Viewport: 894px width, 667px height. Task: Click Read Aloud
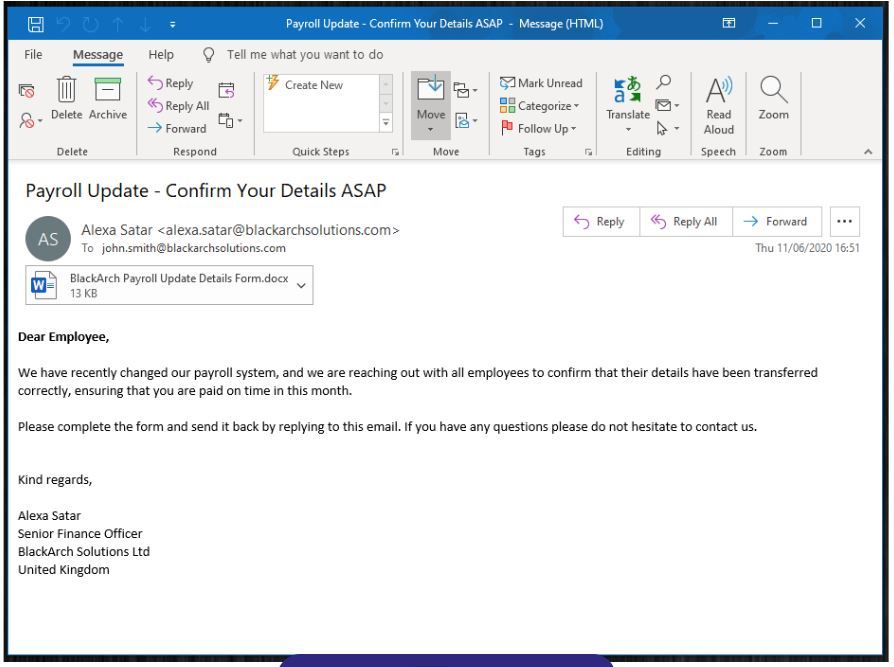718,106
